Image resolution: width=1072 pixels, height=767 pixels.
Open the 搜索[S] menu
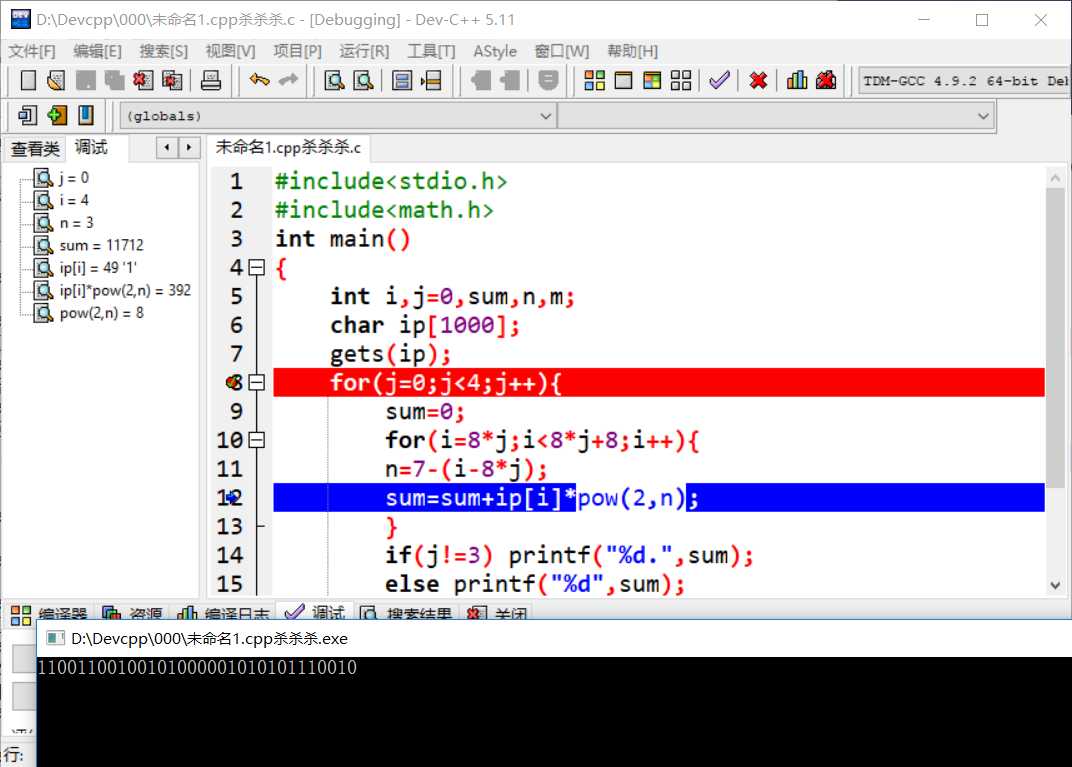163,51
